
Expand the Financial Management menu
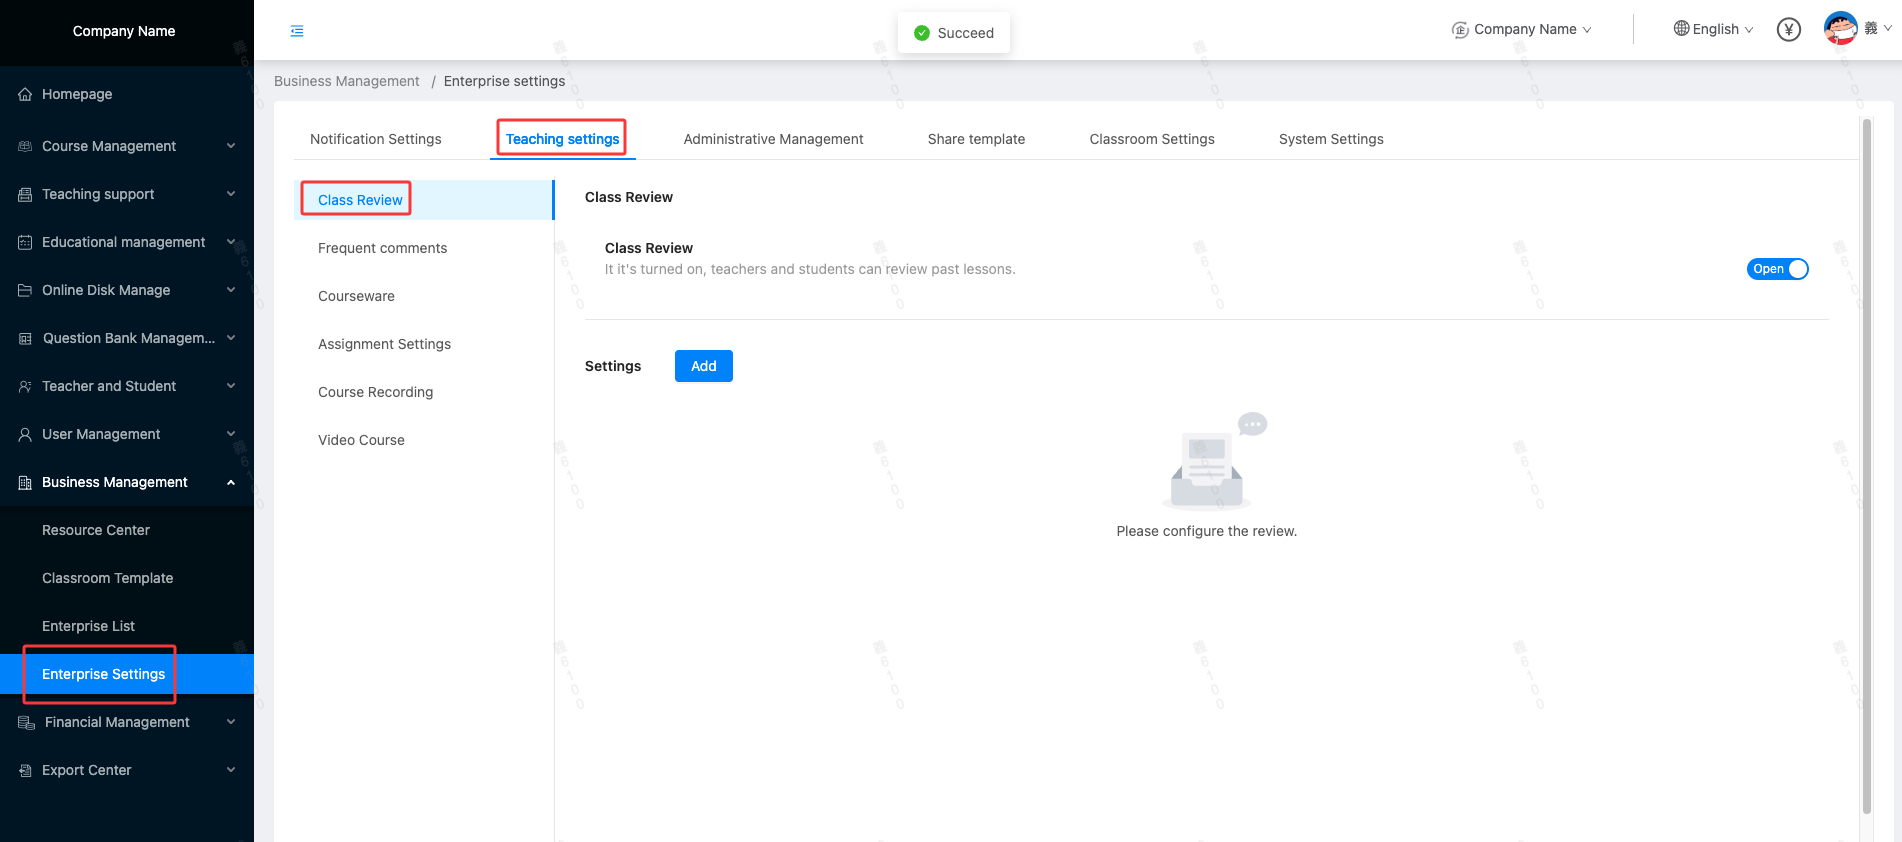point(117,722)
